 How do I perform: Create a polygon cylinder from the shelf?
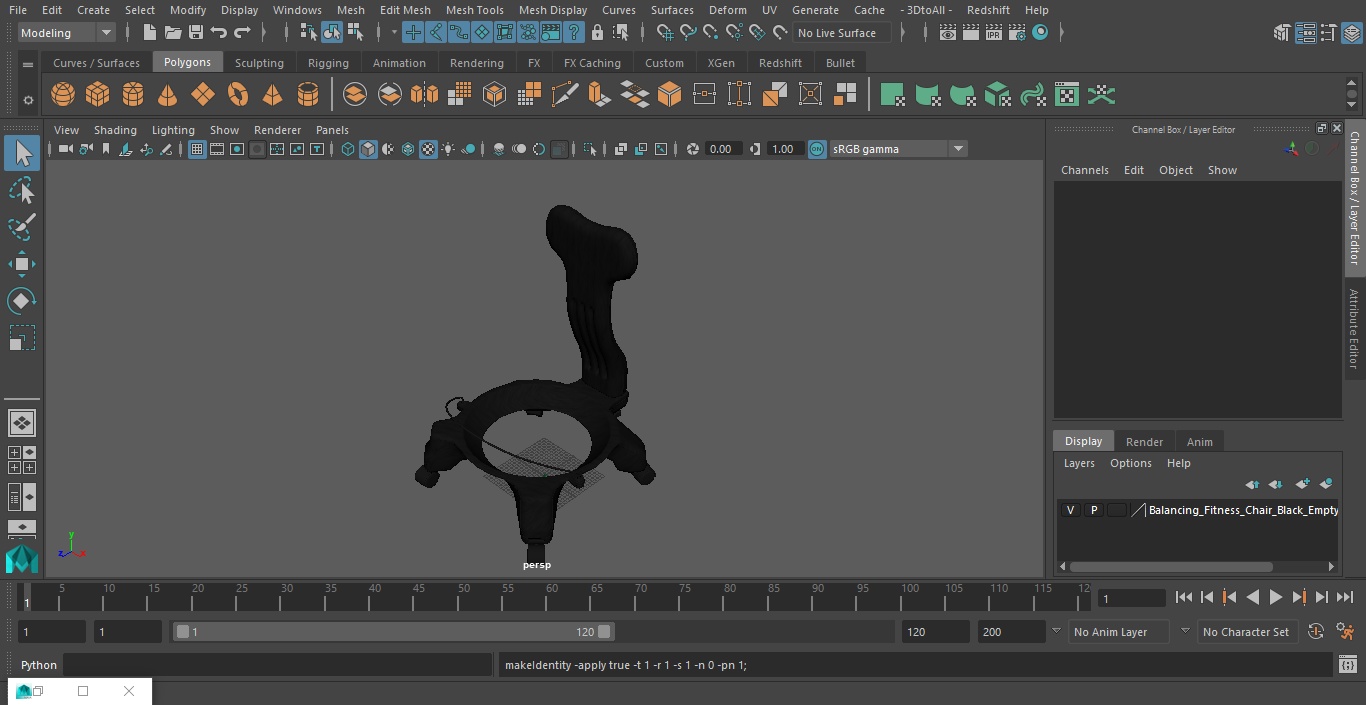pos(133,95)
